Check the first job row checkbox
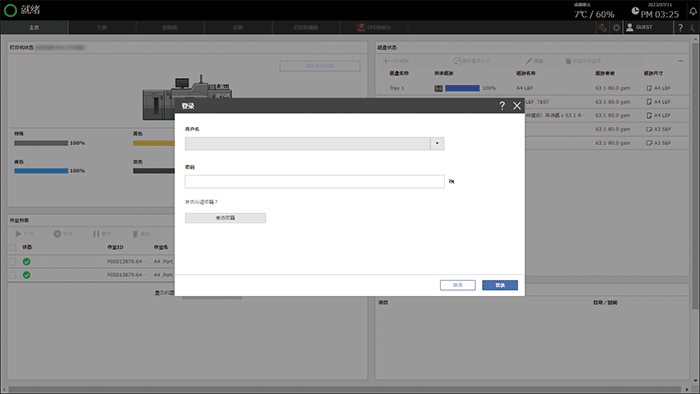 point(12,261)
